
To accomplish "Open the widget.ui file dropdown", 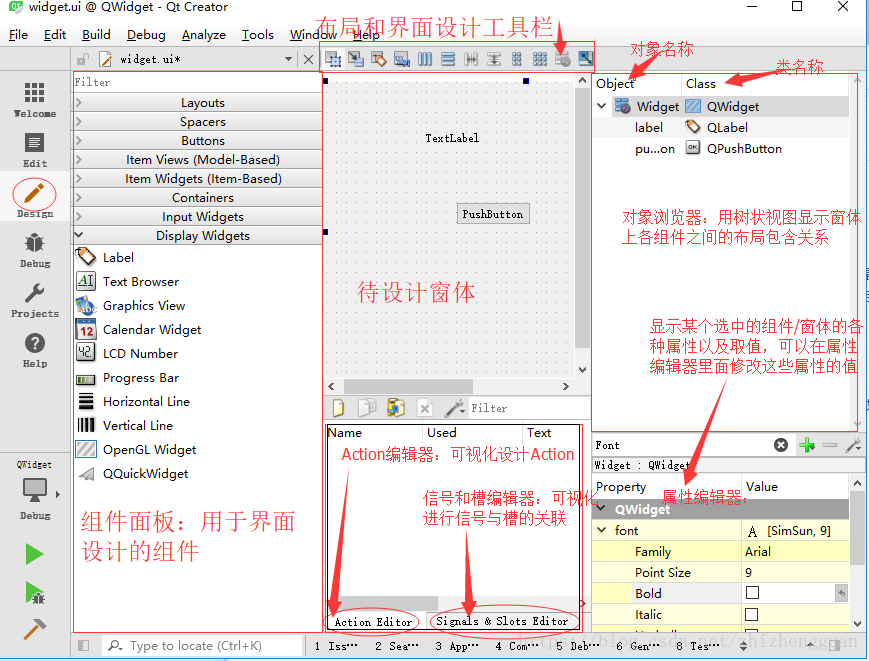I will point(288,59).
